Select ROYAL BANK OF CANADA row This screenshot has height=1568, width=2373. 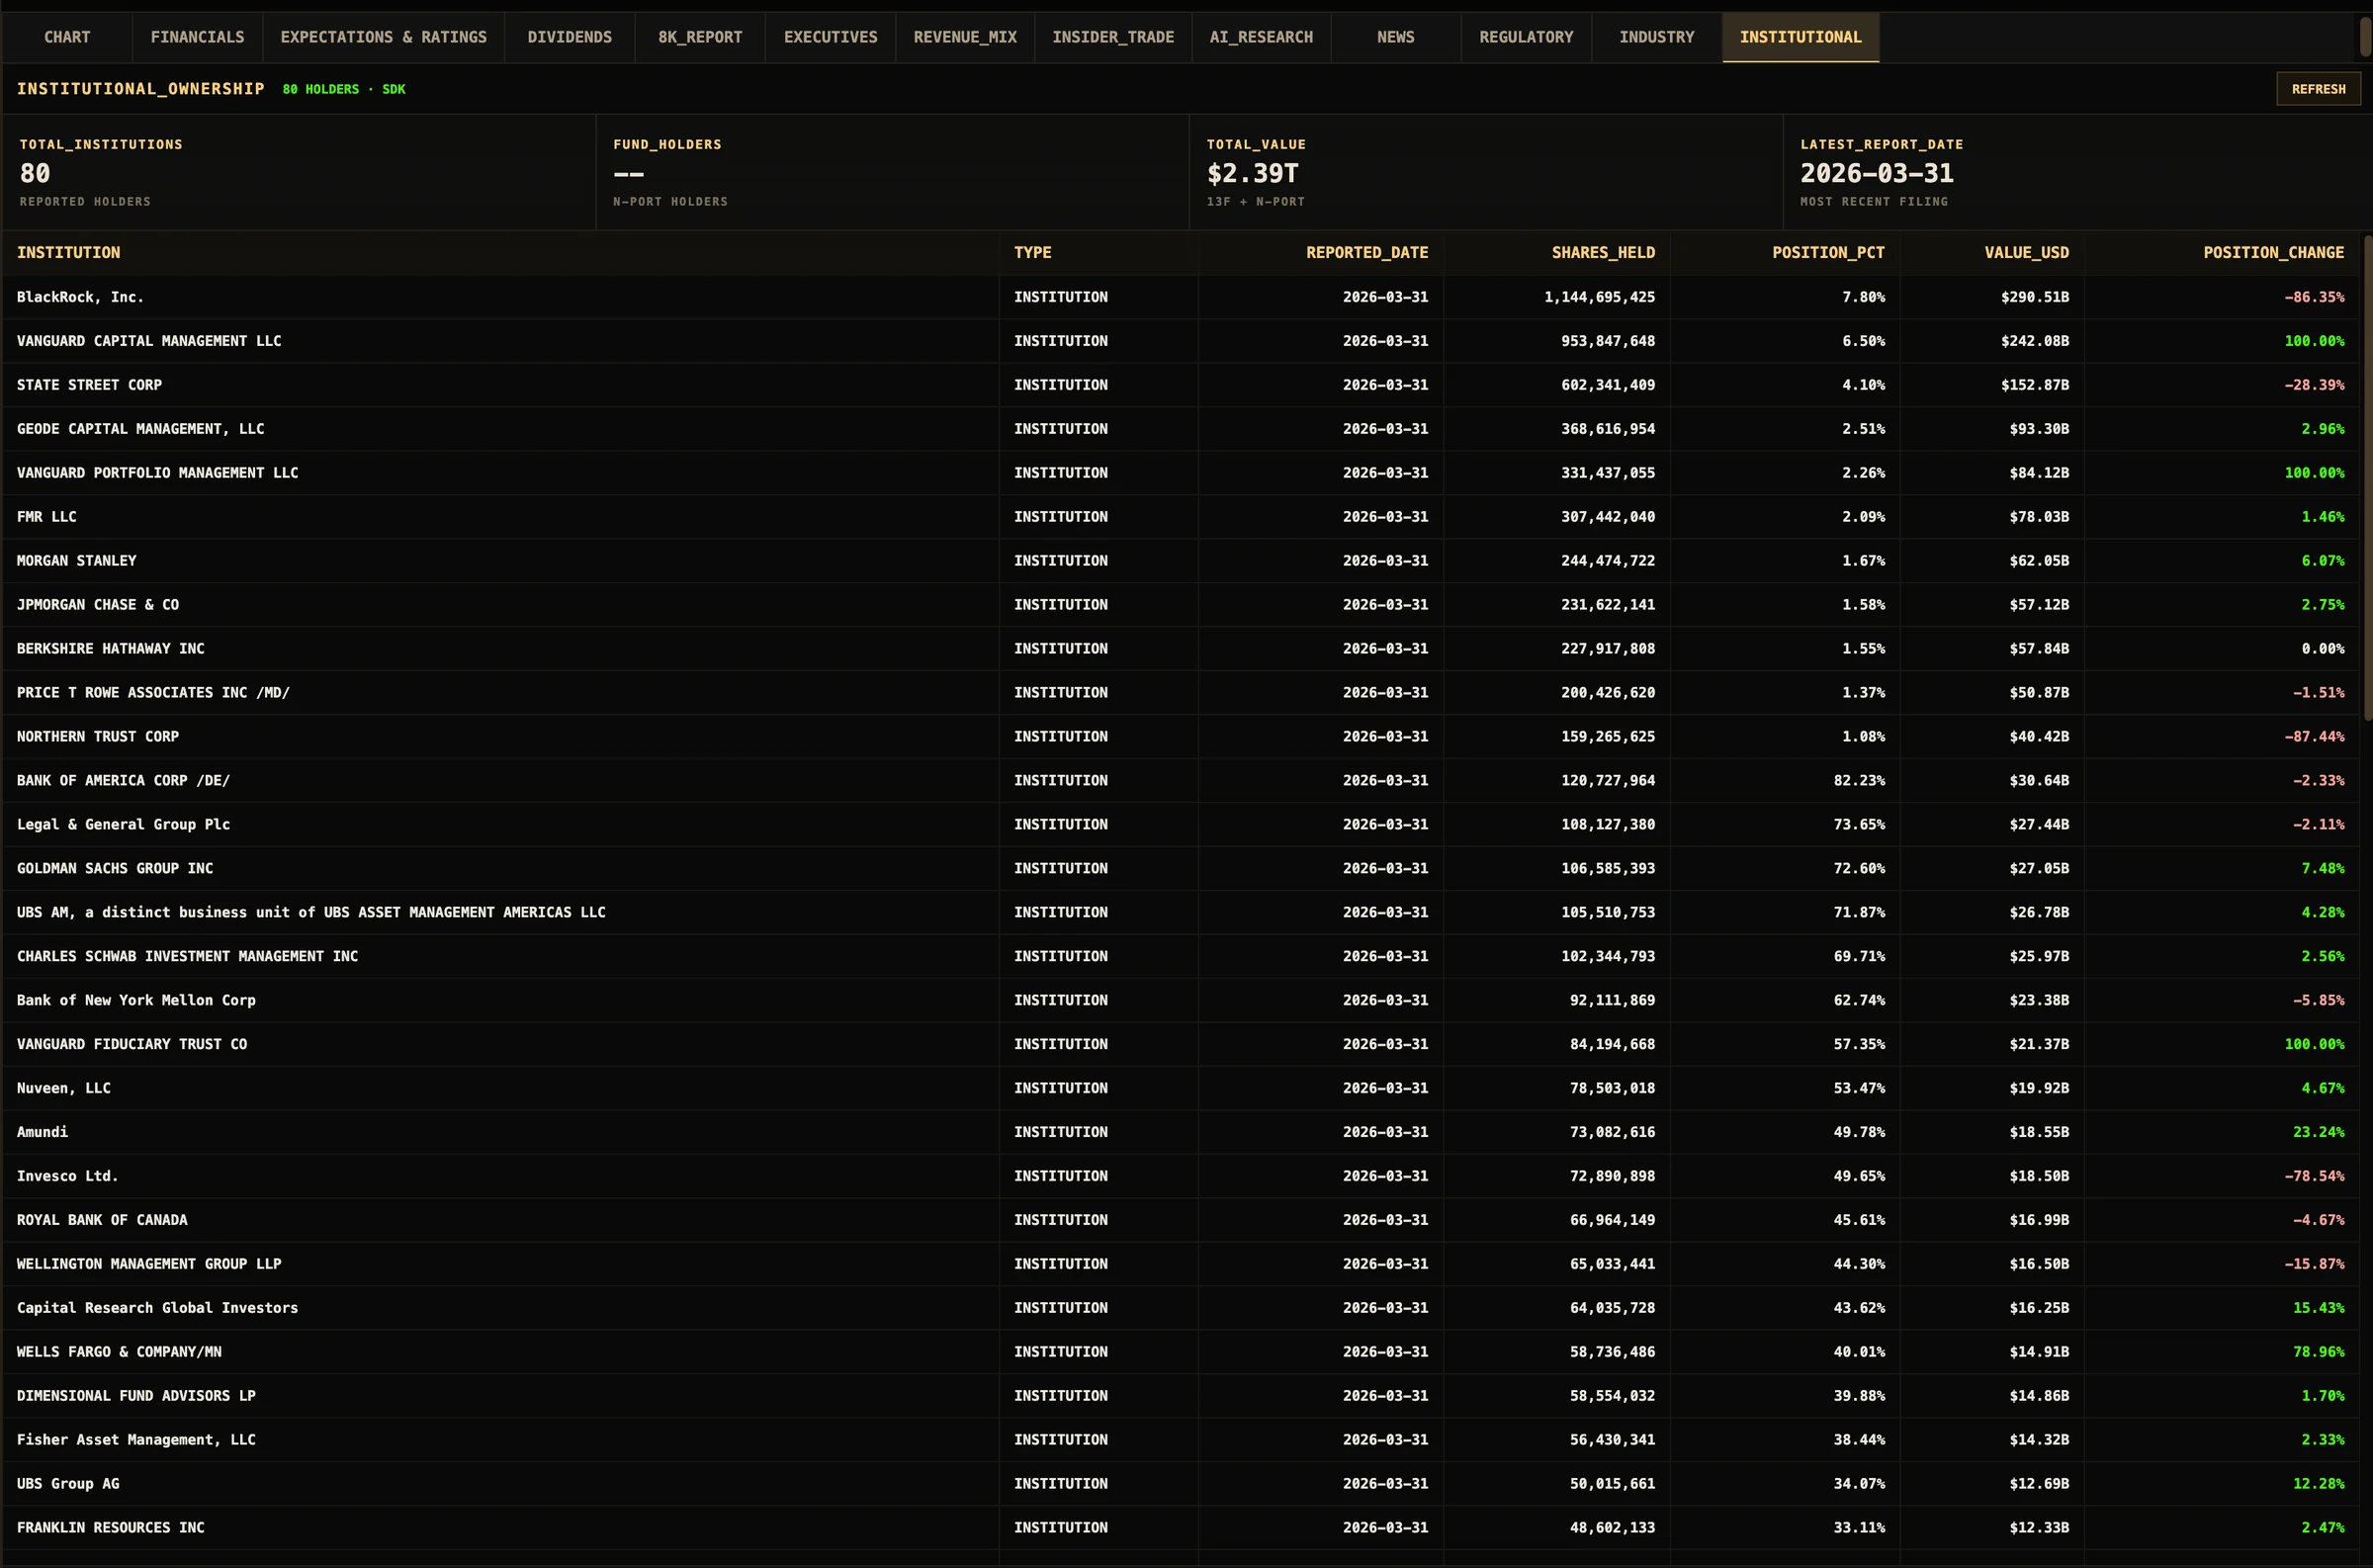tap(1182, 1221)
